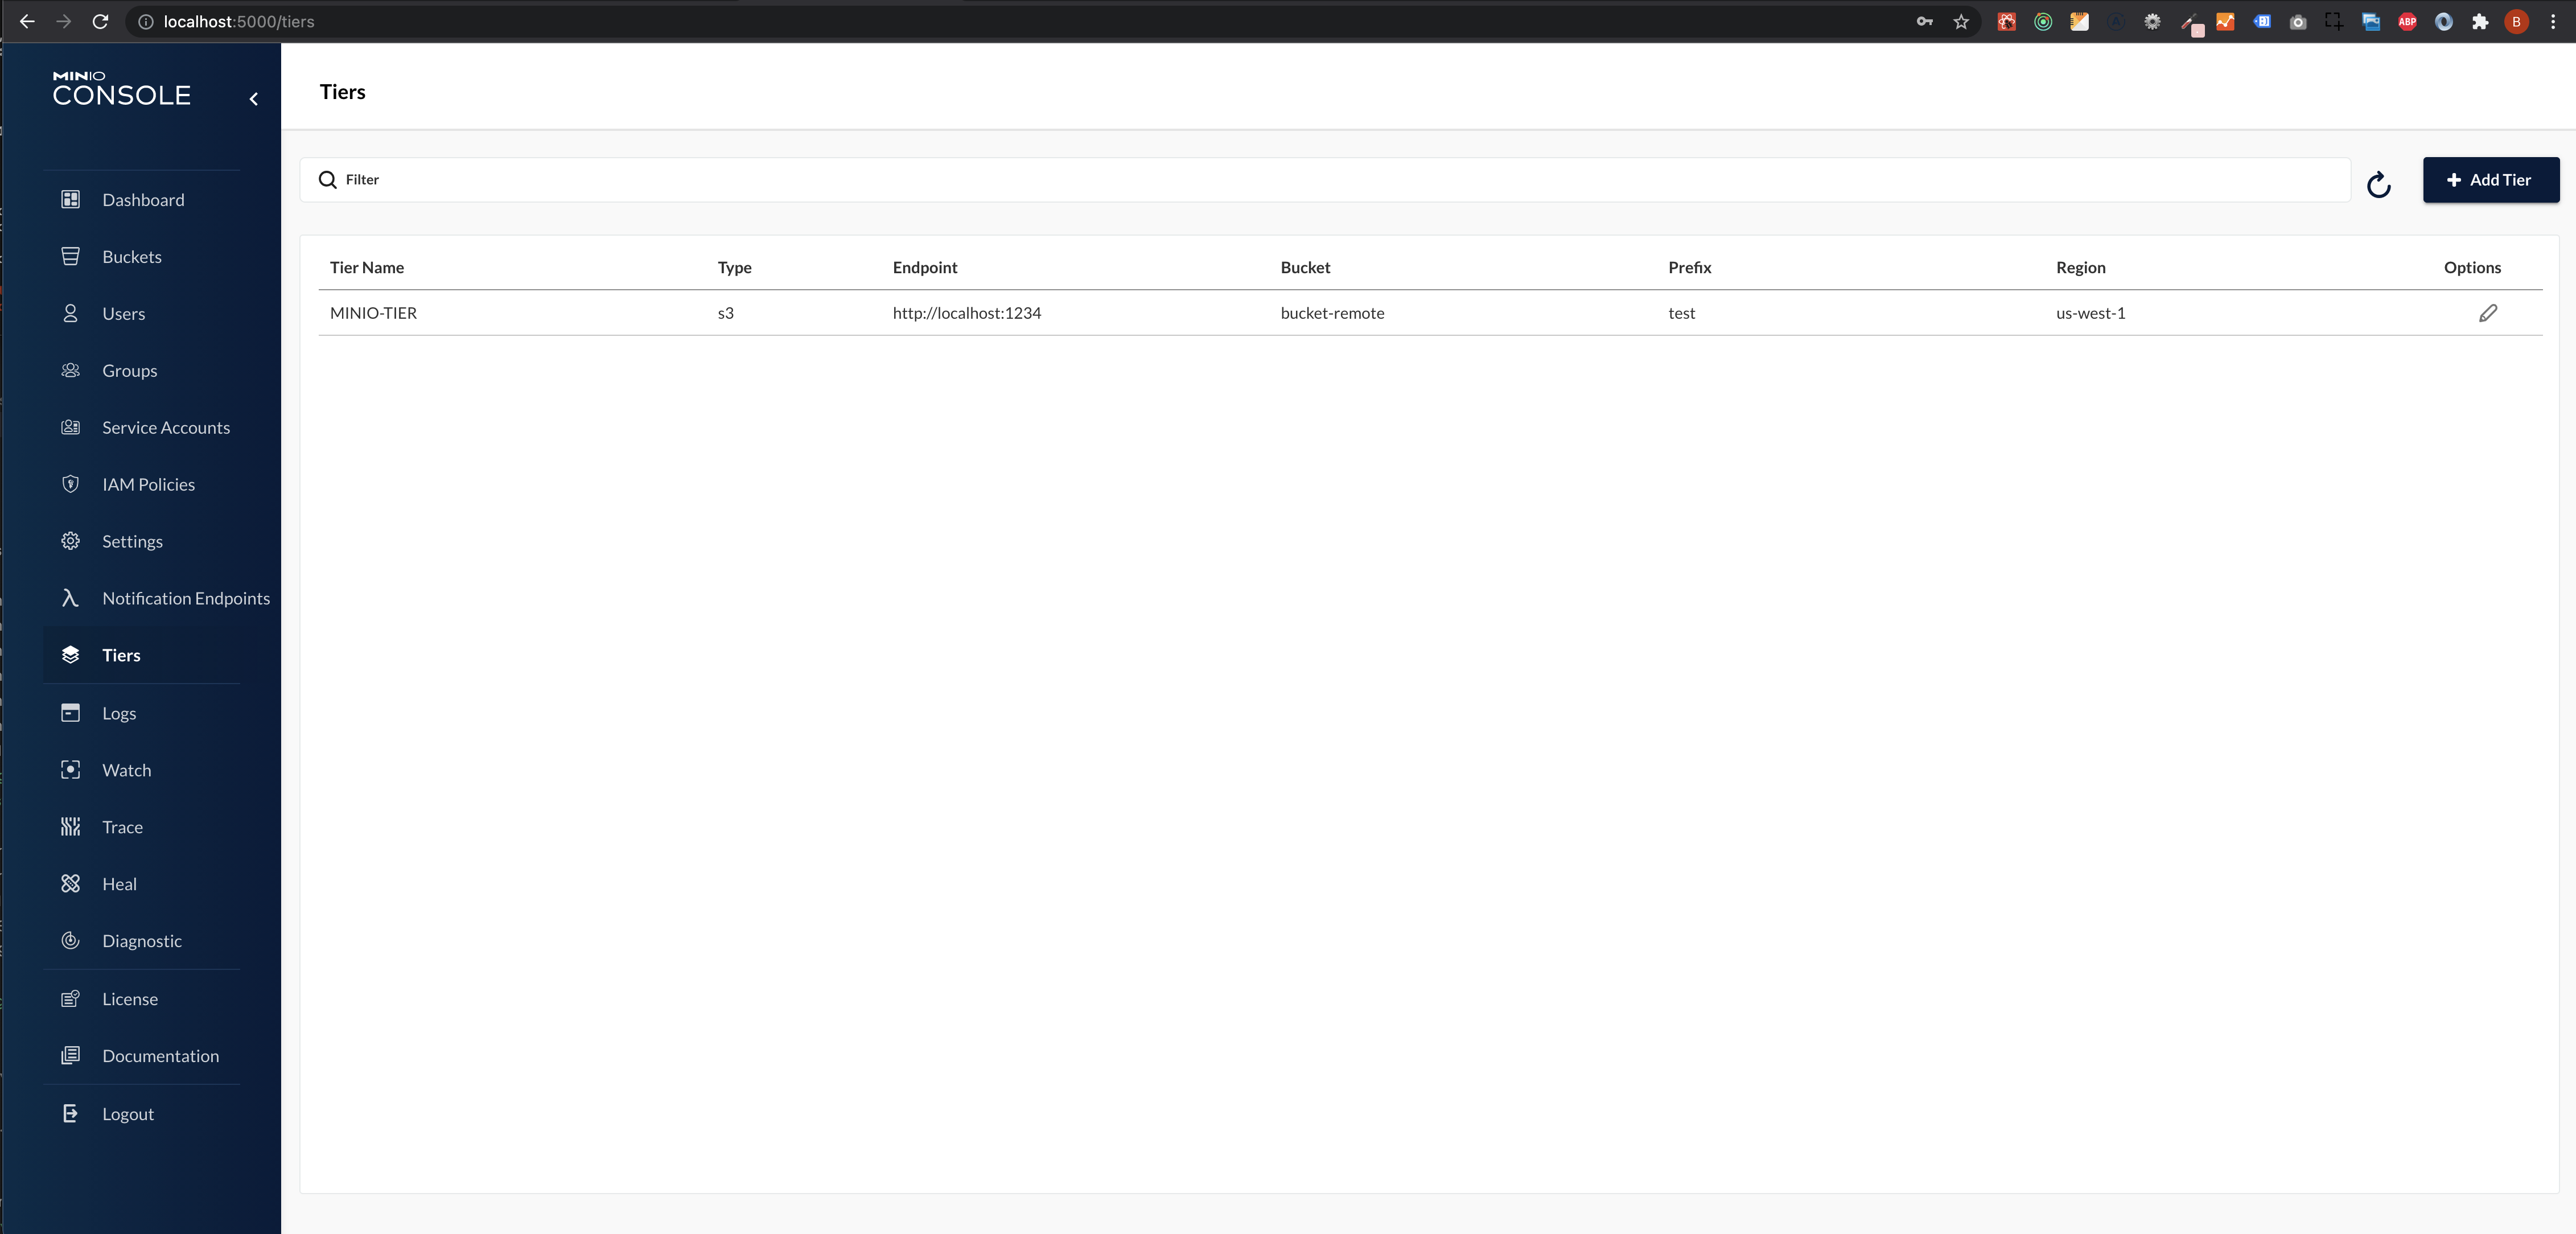Click the Watch icon in sidebar

pyautogui.click(x=70, y=770)
